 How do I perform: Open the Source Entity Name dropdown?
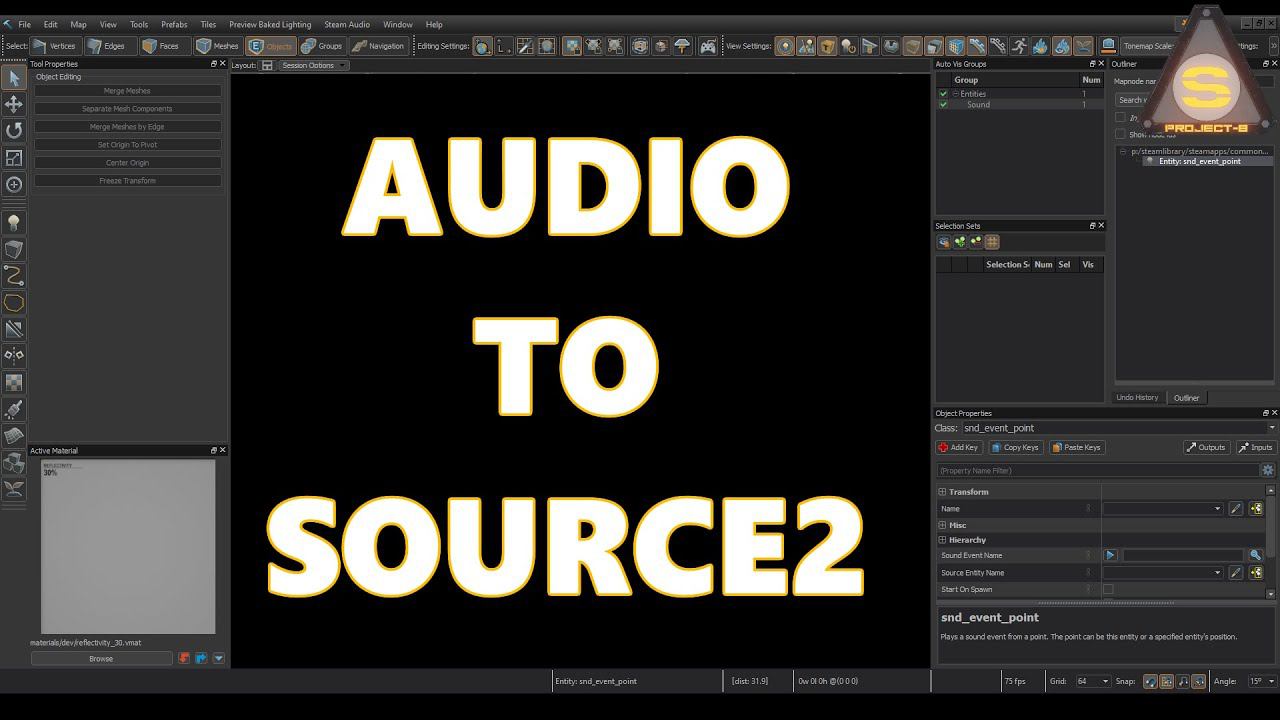tap(1163, 573)
